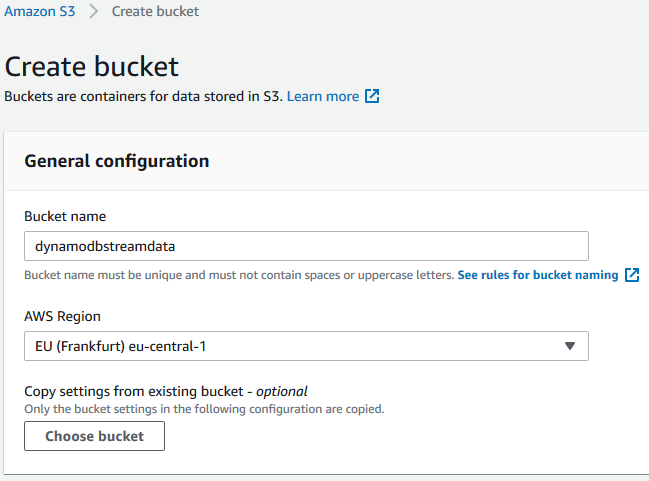Click the AWS Region label
Viewport: 649px width, 481px height.
coord(62,316)
